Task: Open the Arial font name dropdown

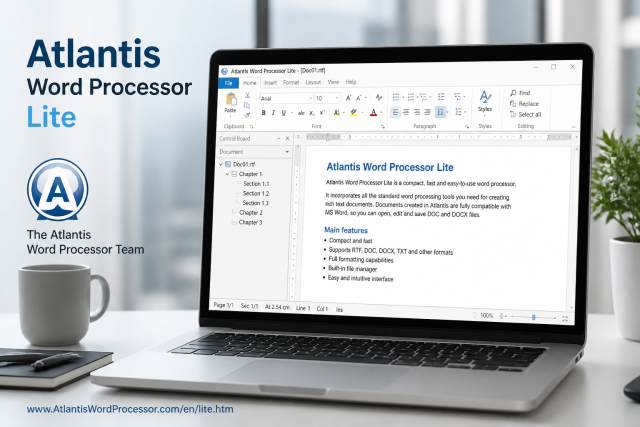Action: tap(286, 98)
